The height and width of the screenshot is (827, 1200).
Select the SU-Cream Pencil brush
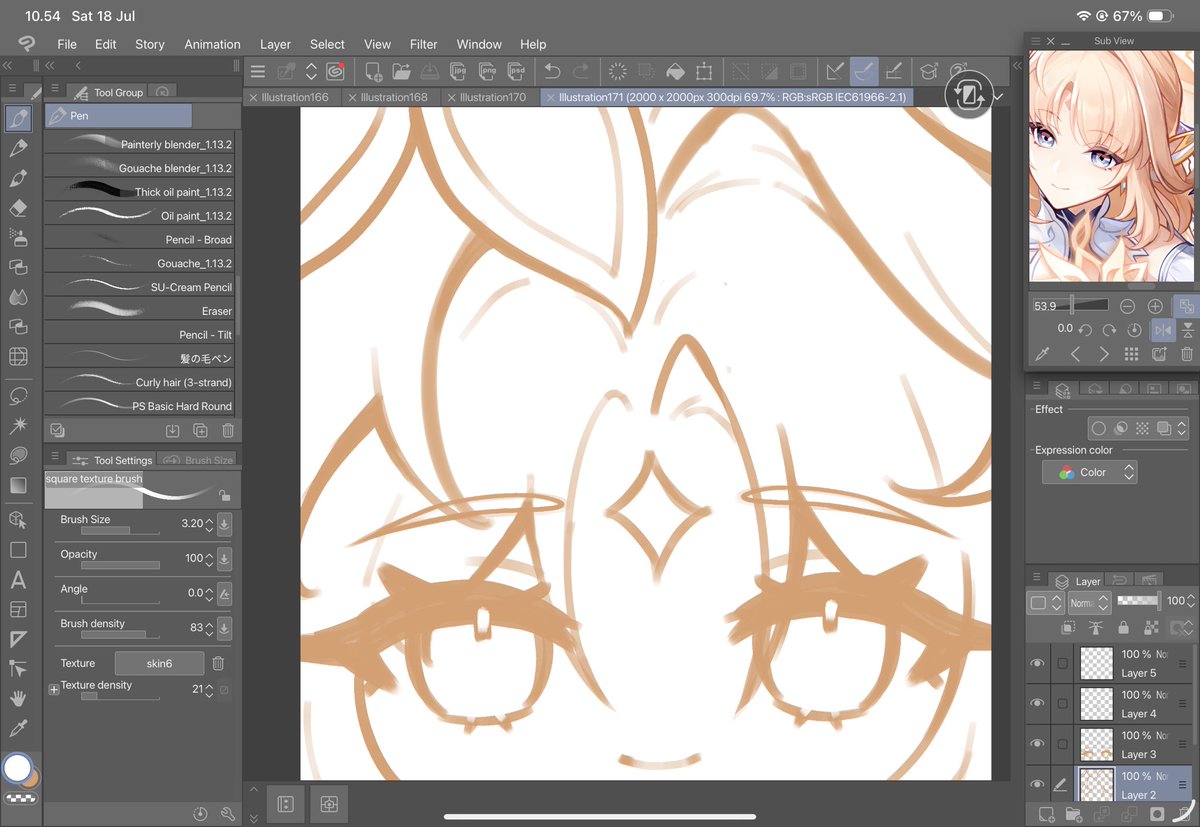(x=138, y=287)
